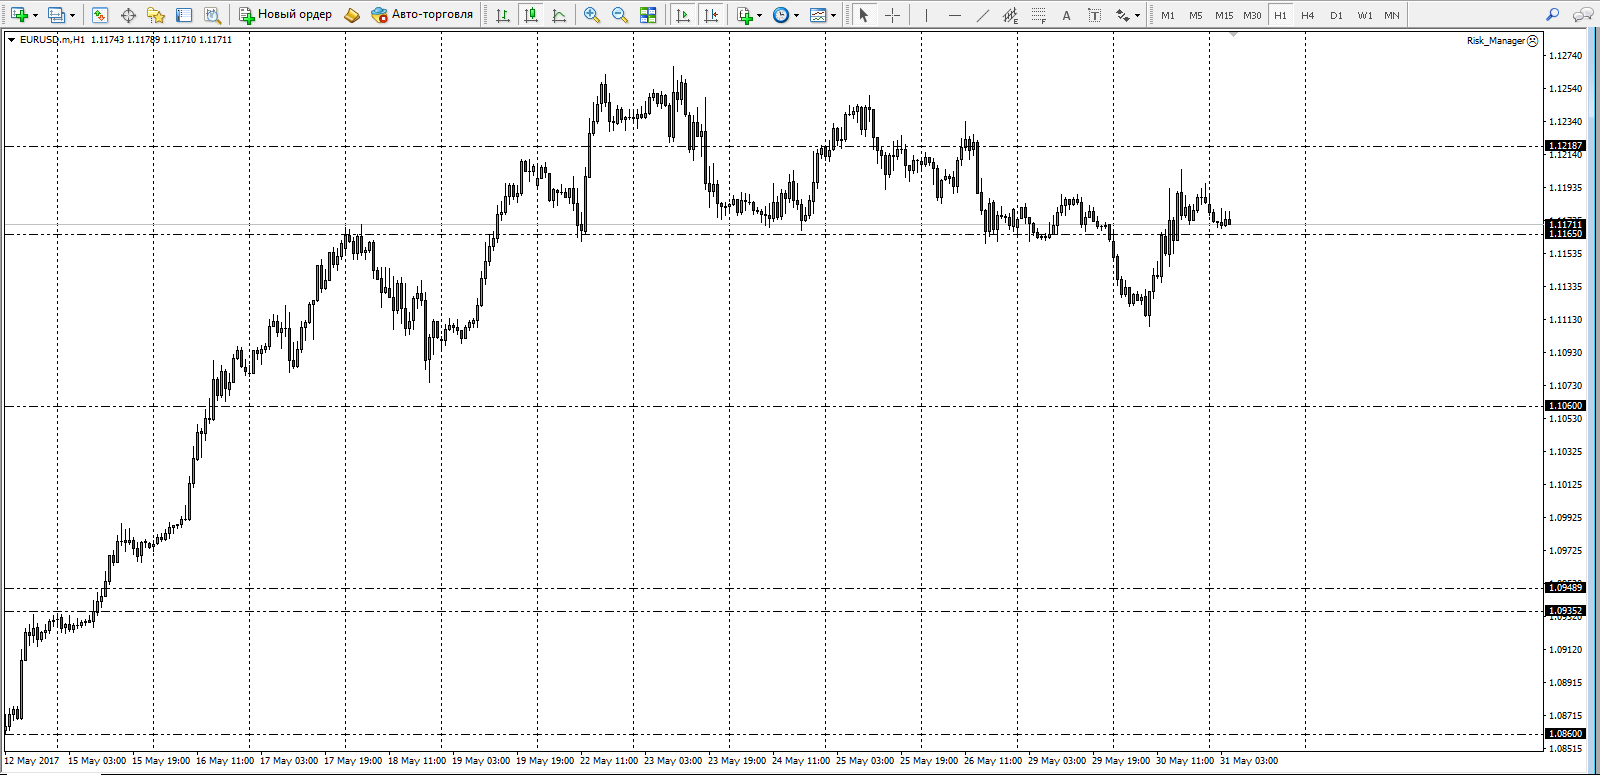Select the Equidistant Channel tool
1600x775 pixels.
coord(1010,15)
